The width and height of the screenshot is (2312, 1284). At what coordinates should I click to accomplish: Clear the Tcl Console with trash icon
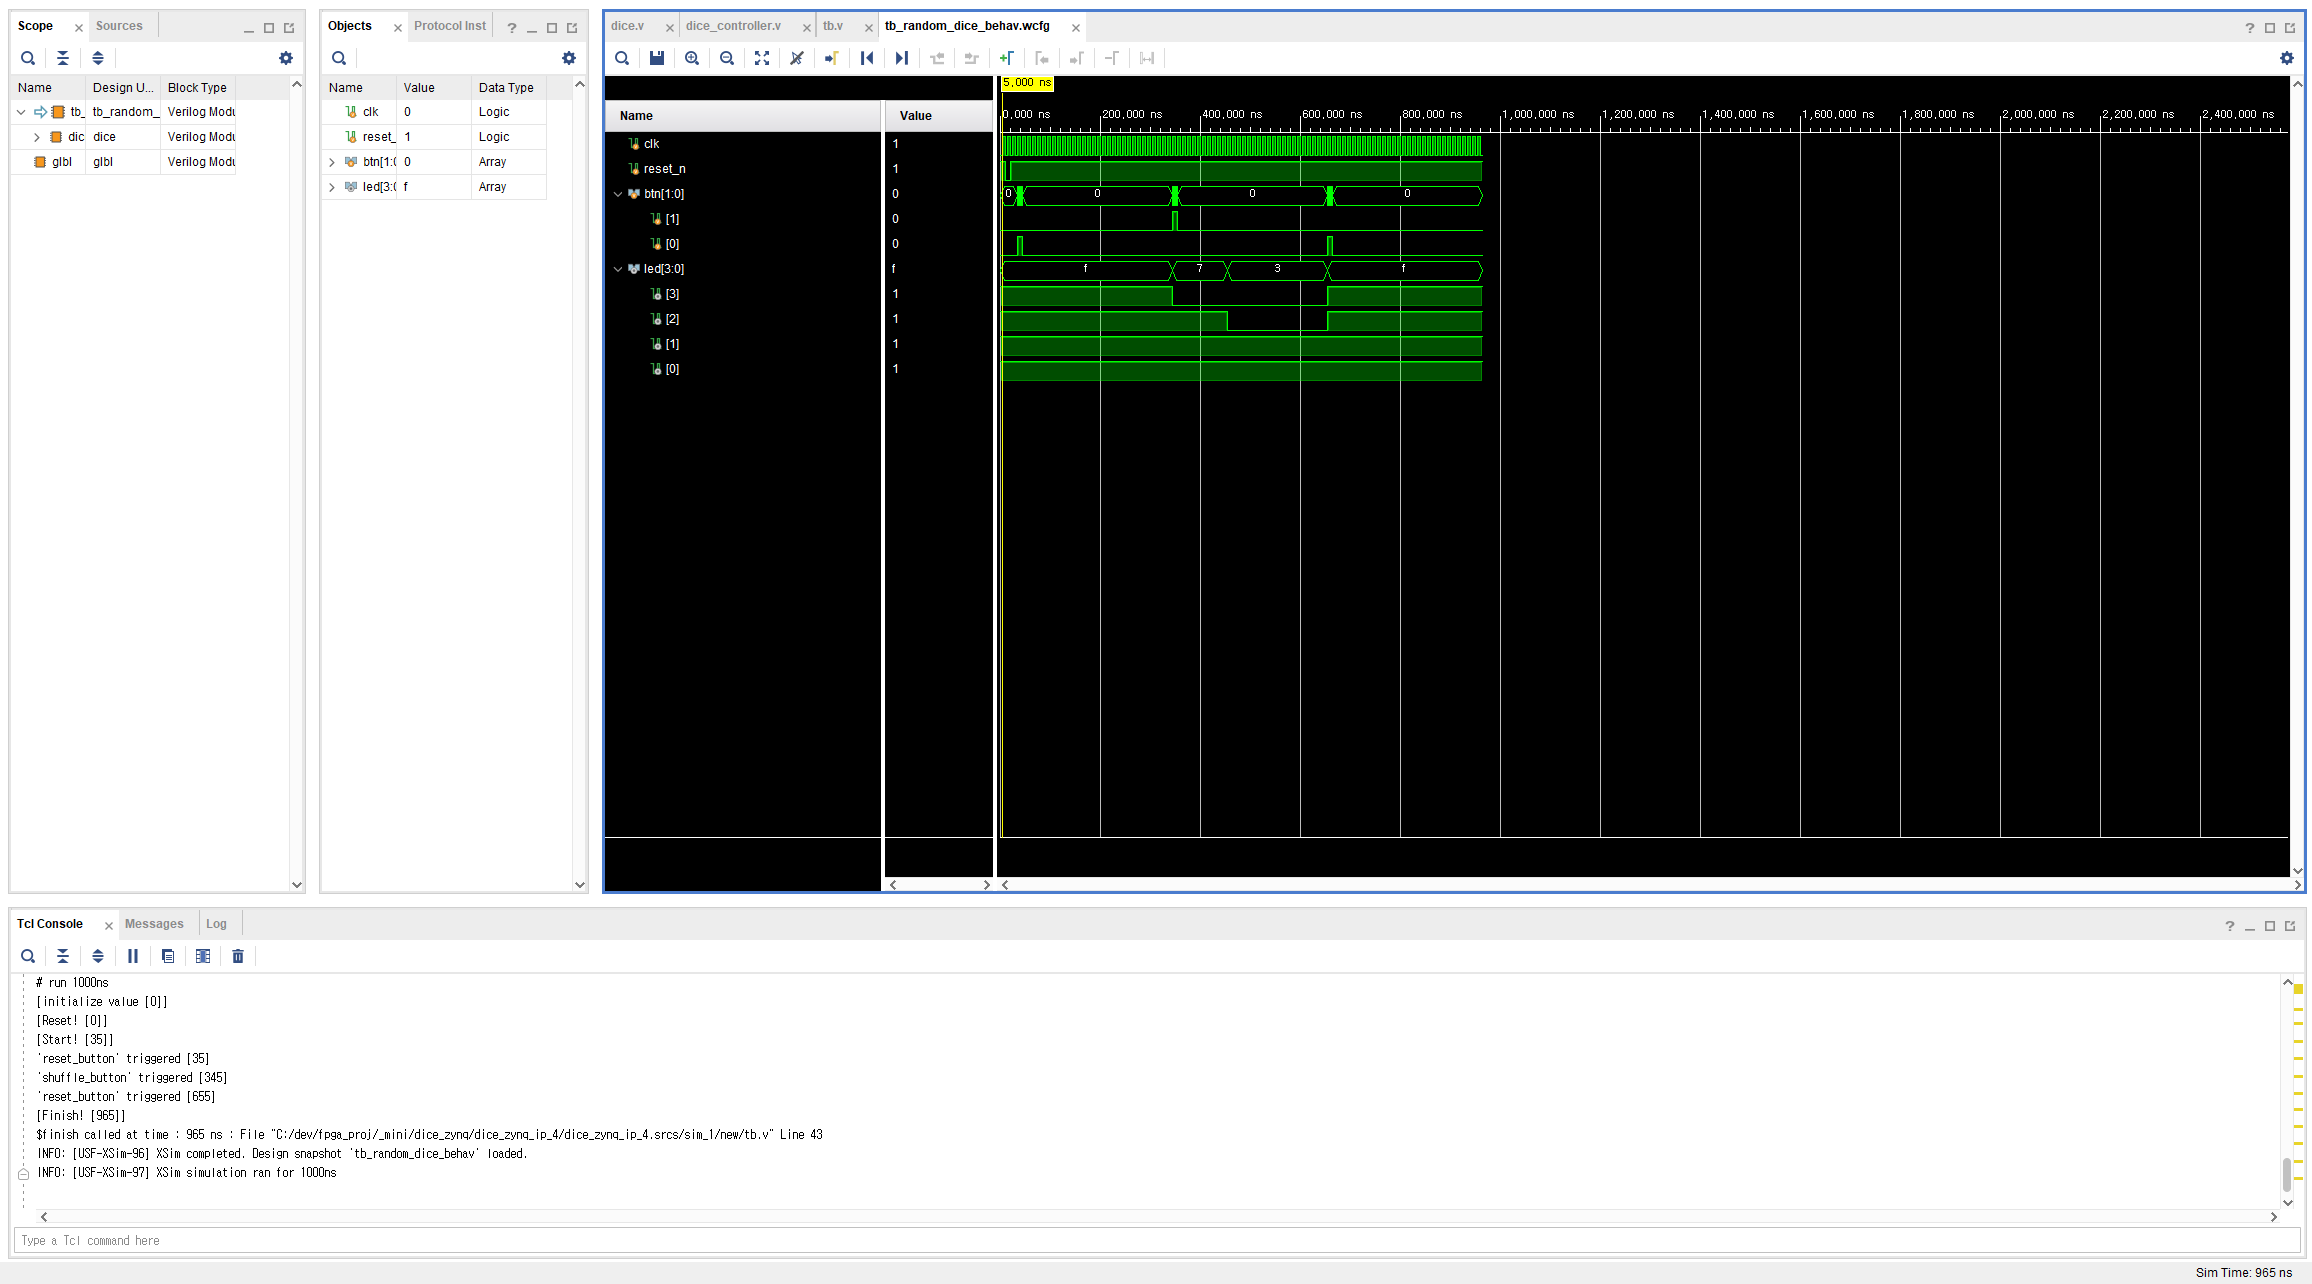pyautogui.click(x=238, y=956)
